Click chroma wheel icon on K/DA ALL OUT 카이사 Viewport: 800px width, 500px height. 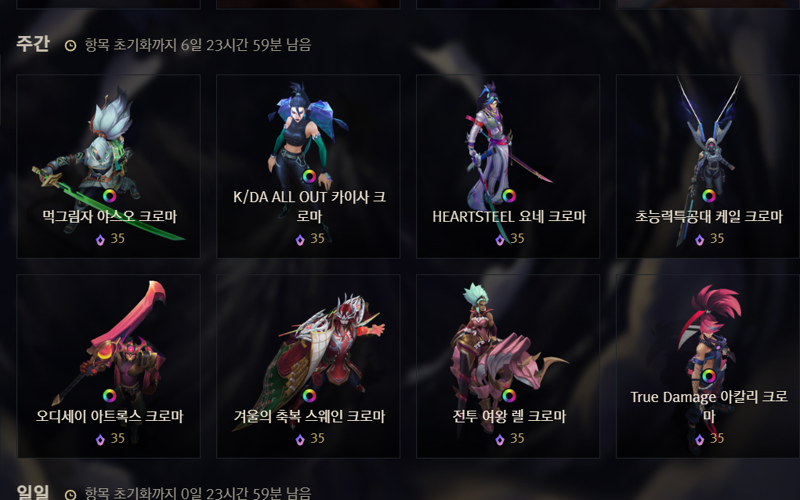point(309,177)
